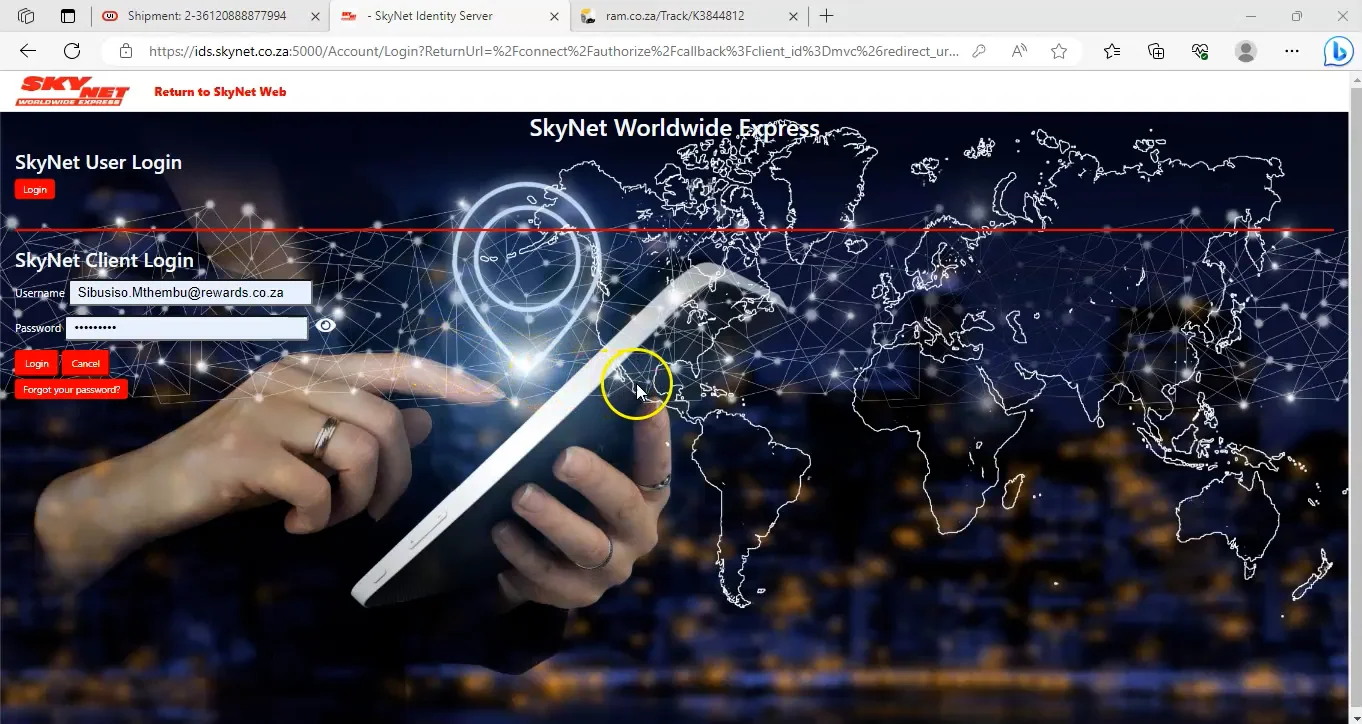Switch to the ram.co.za Track tab
Image resolution: width=1362 pixels, height=724 pixels.
675,16
